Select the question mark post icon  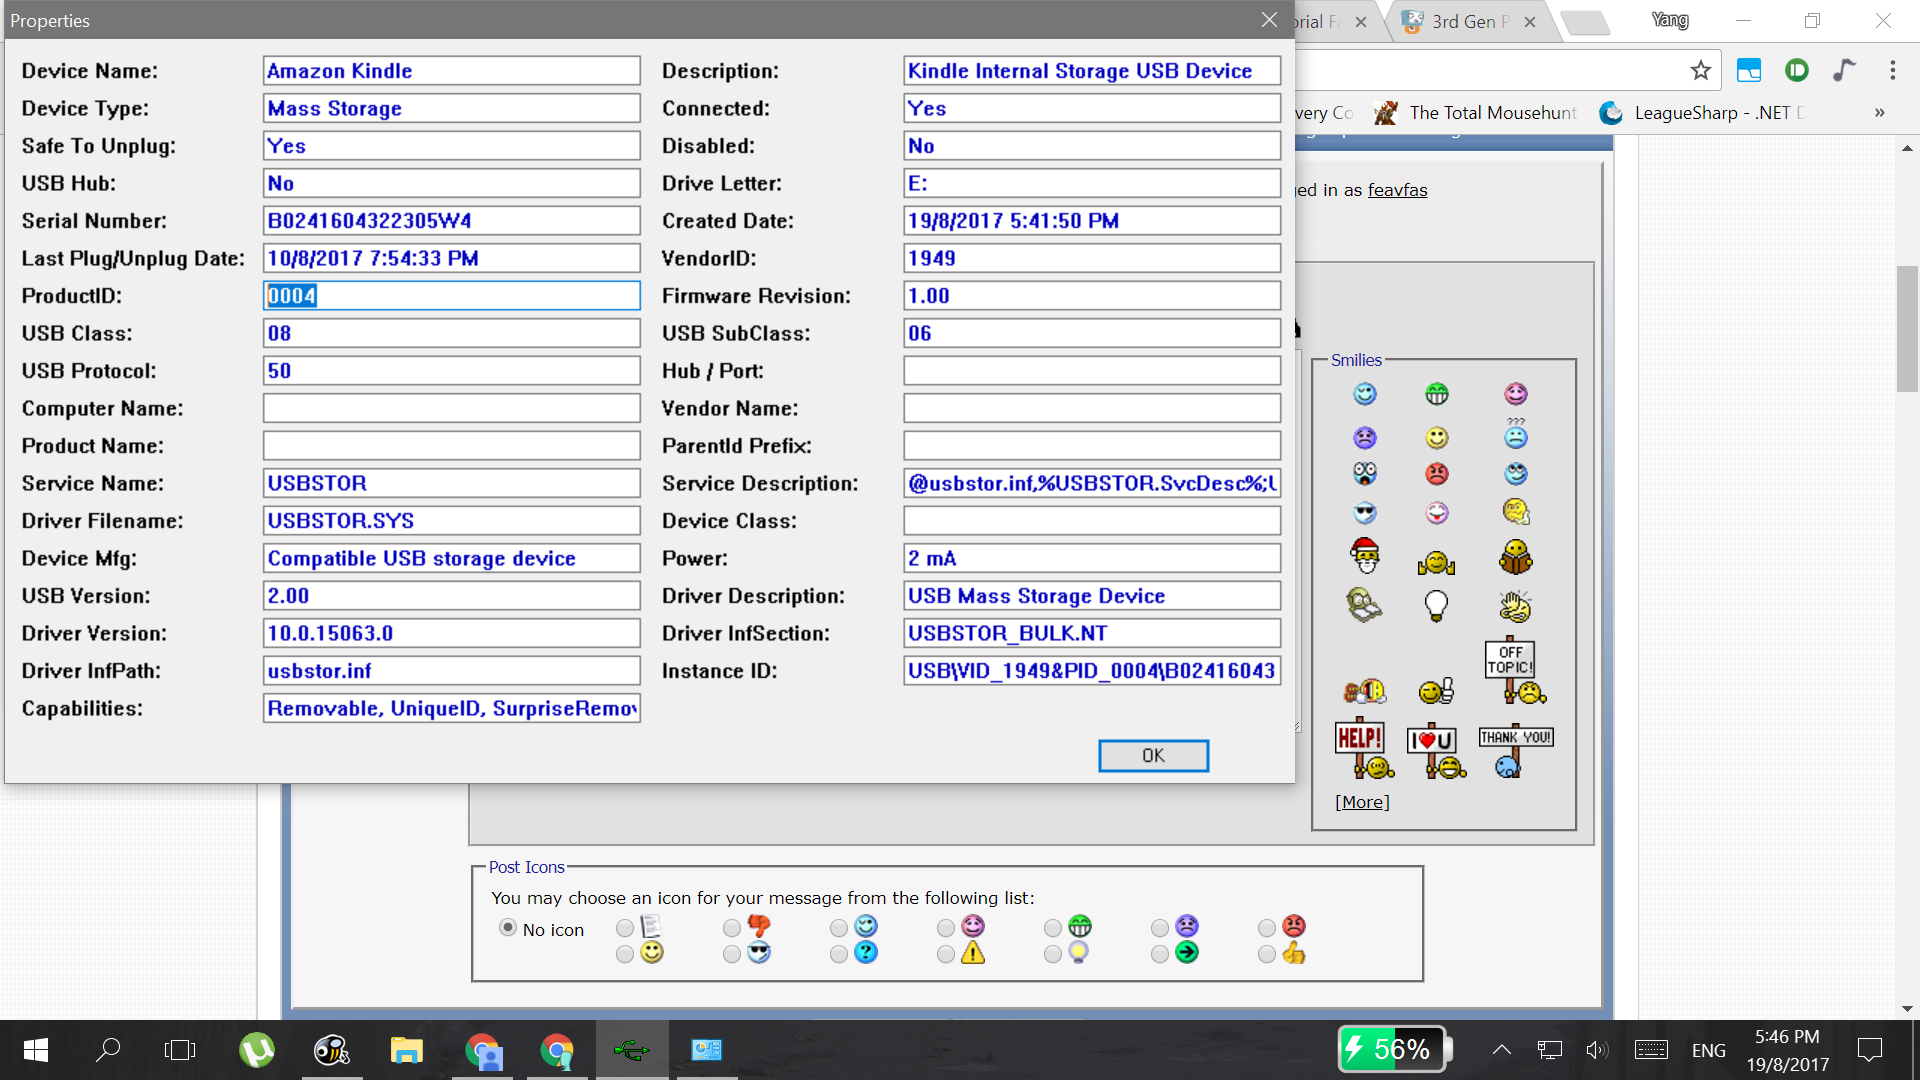pyautogui.click(x=839, y=954)
